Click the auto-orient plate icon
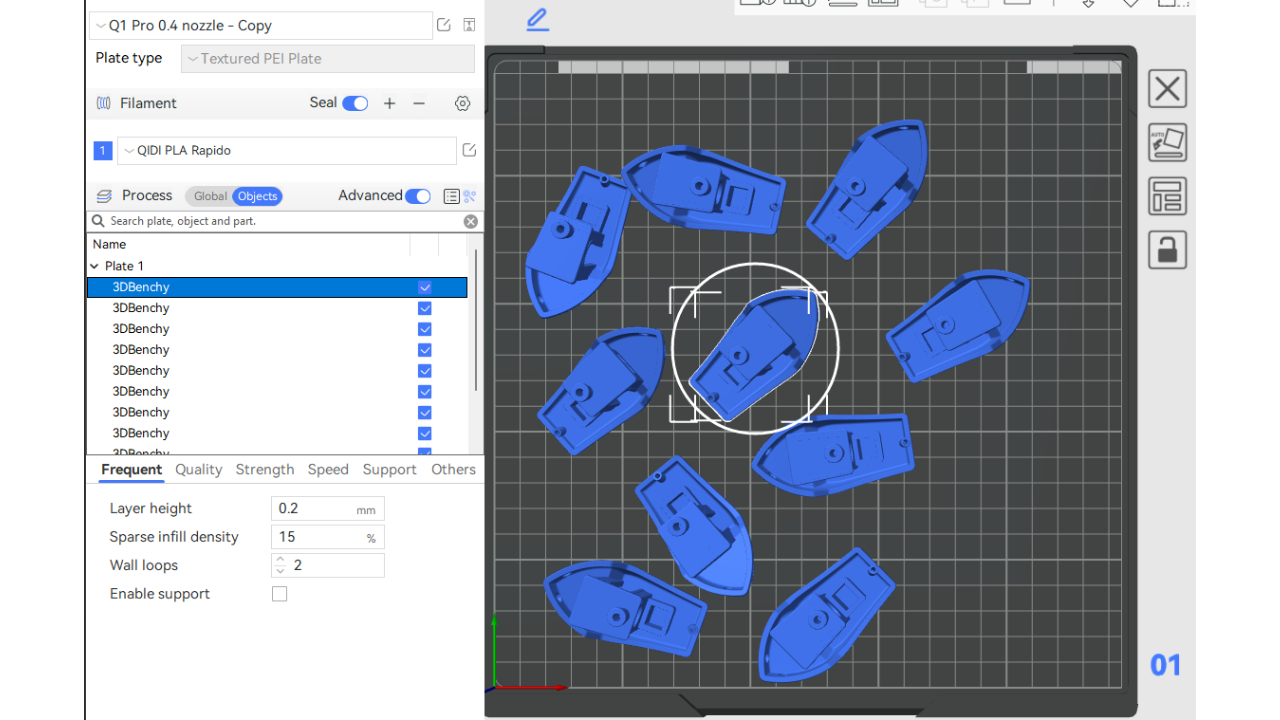Image resolution: width=1280 pixels, height=720 pixels. click(1167, 143)
